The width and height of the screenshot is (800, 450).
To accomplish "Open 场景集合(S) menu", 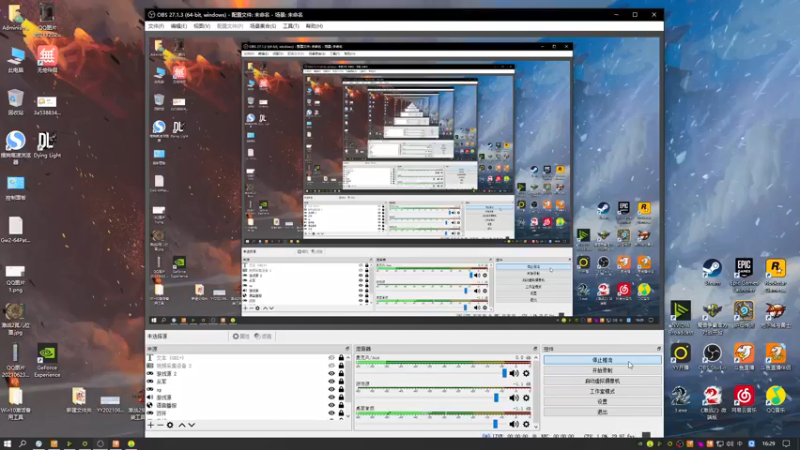I will click(x=263, y=26).
